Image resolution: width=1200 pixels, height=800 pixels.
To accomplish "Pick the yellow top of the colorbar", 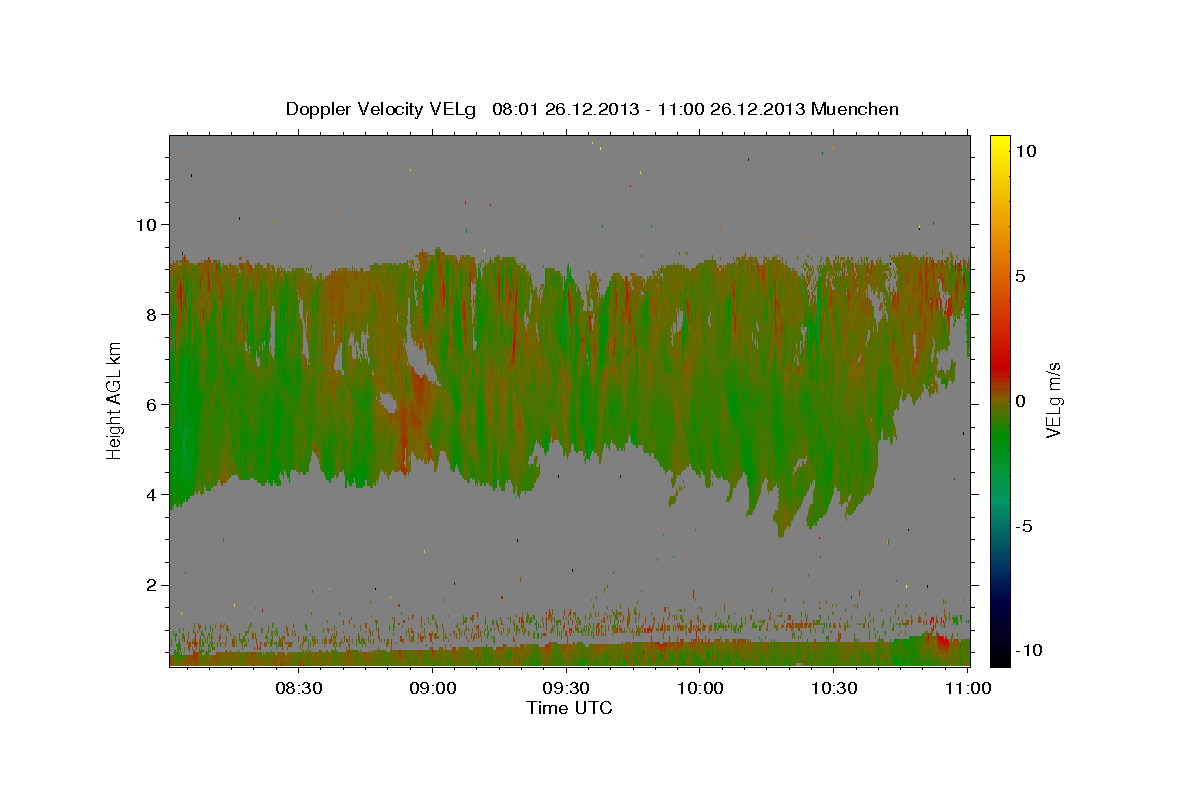I will (1000, 143).
